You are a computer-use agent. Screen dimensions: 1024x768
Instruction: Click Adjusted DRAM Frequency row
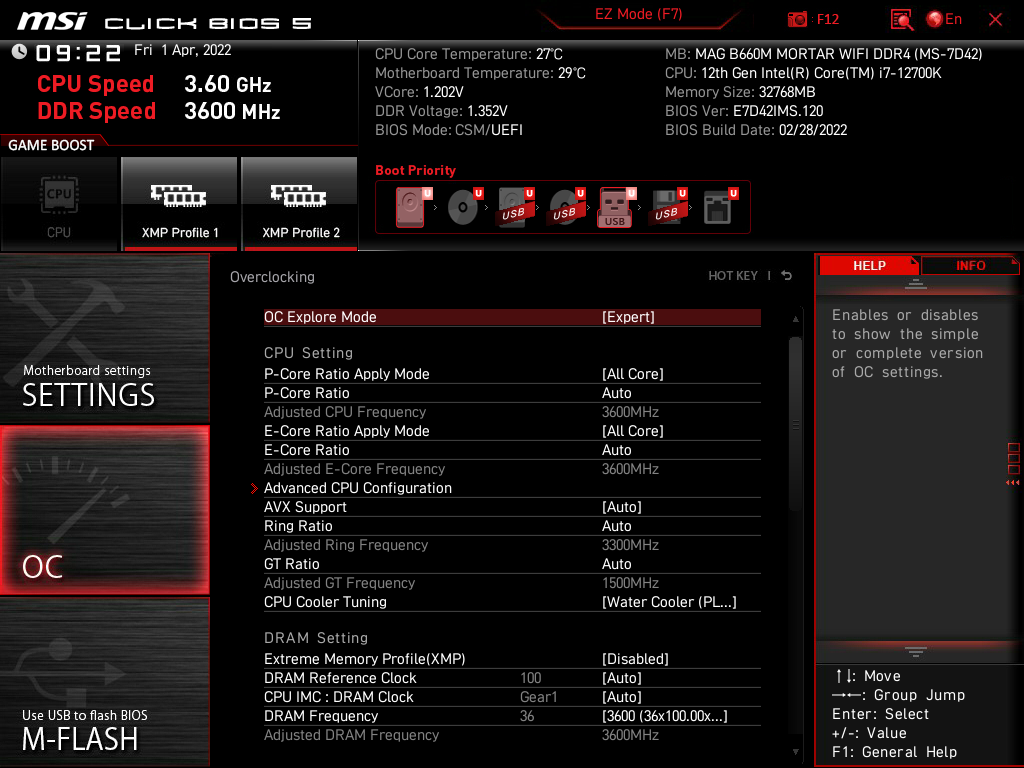pos(512,735)
